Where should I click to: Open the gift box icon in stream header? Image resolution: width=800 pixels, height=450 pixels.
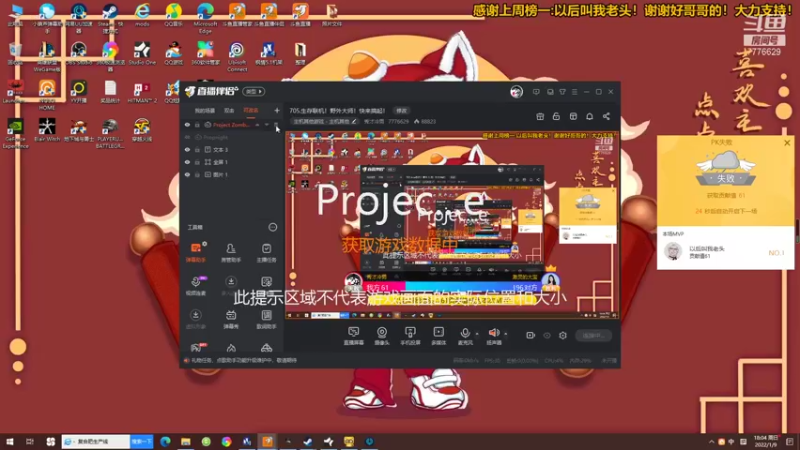(x=540, y=116)
